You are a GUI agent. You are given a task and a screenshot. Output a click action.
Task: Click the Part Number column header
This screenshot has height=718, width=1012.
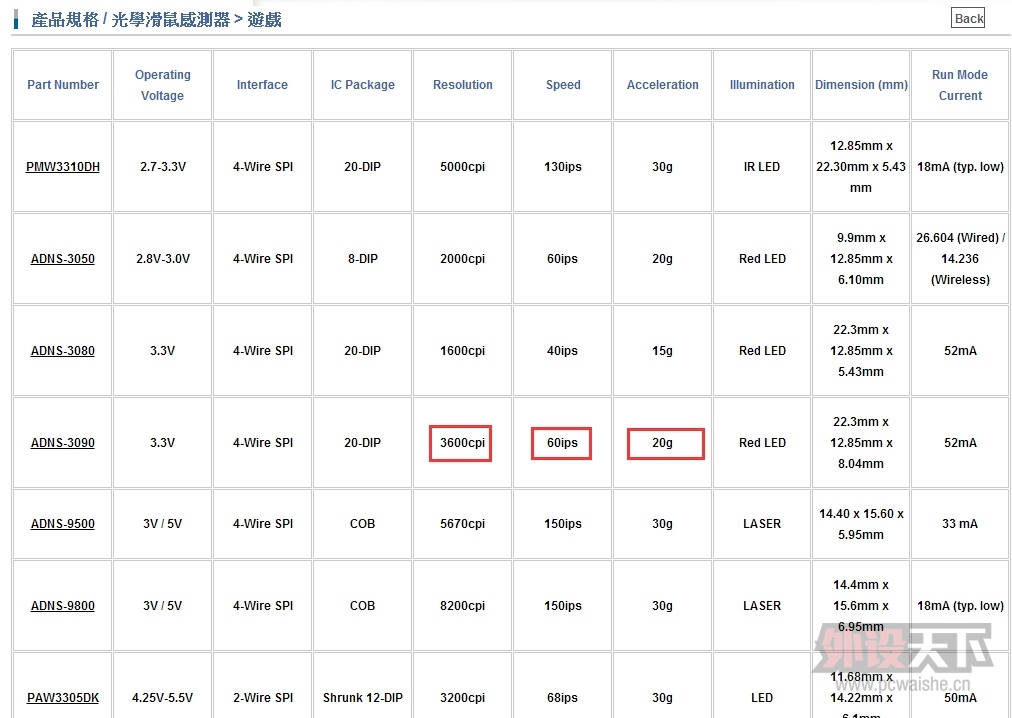pyautogui.click(x=63, y=85)
